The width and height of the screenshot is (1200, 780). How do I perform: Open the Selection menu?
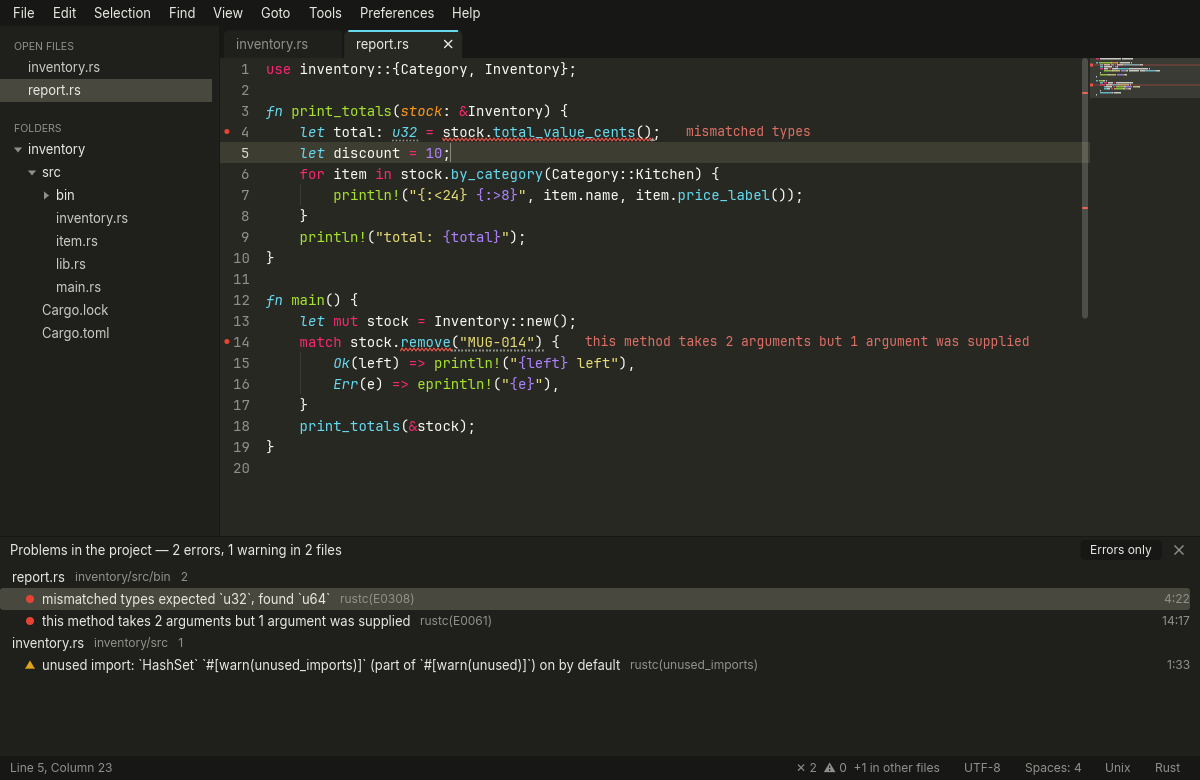pos(122,13)
